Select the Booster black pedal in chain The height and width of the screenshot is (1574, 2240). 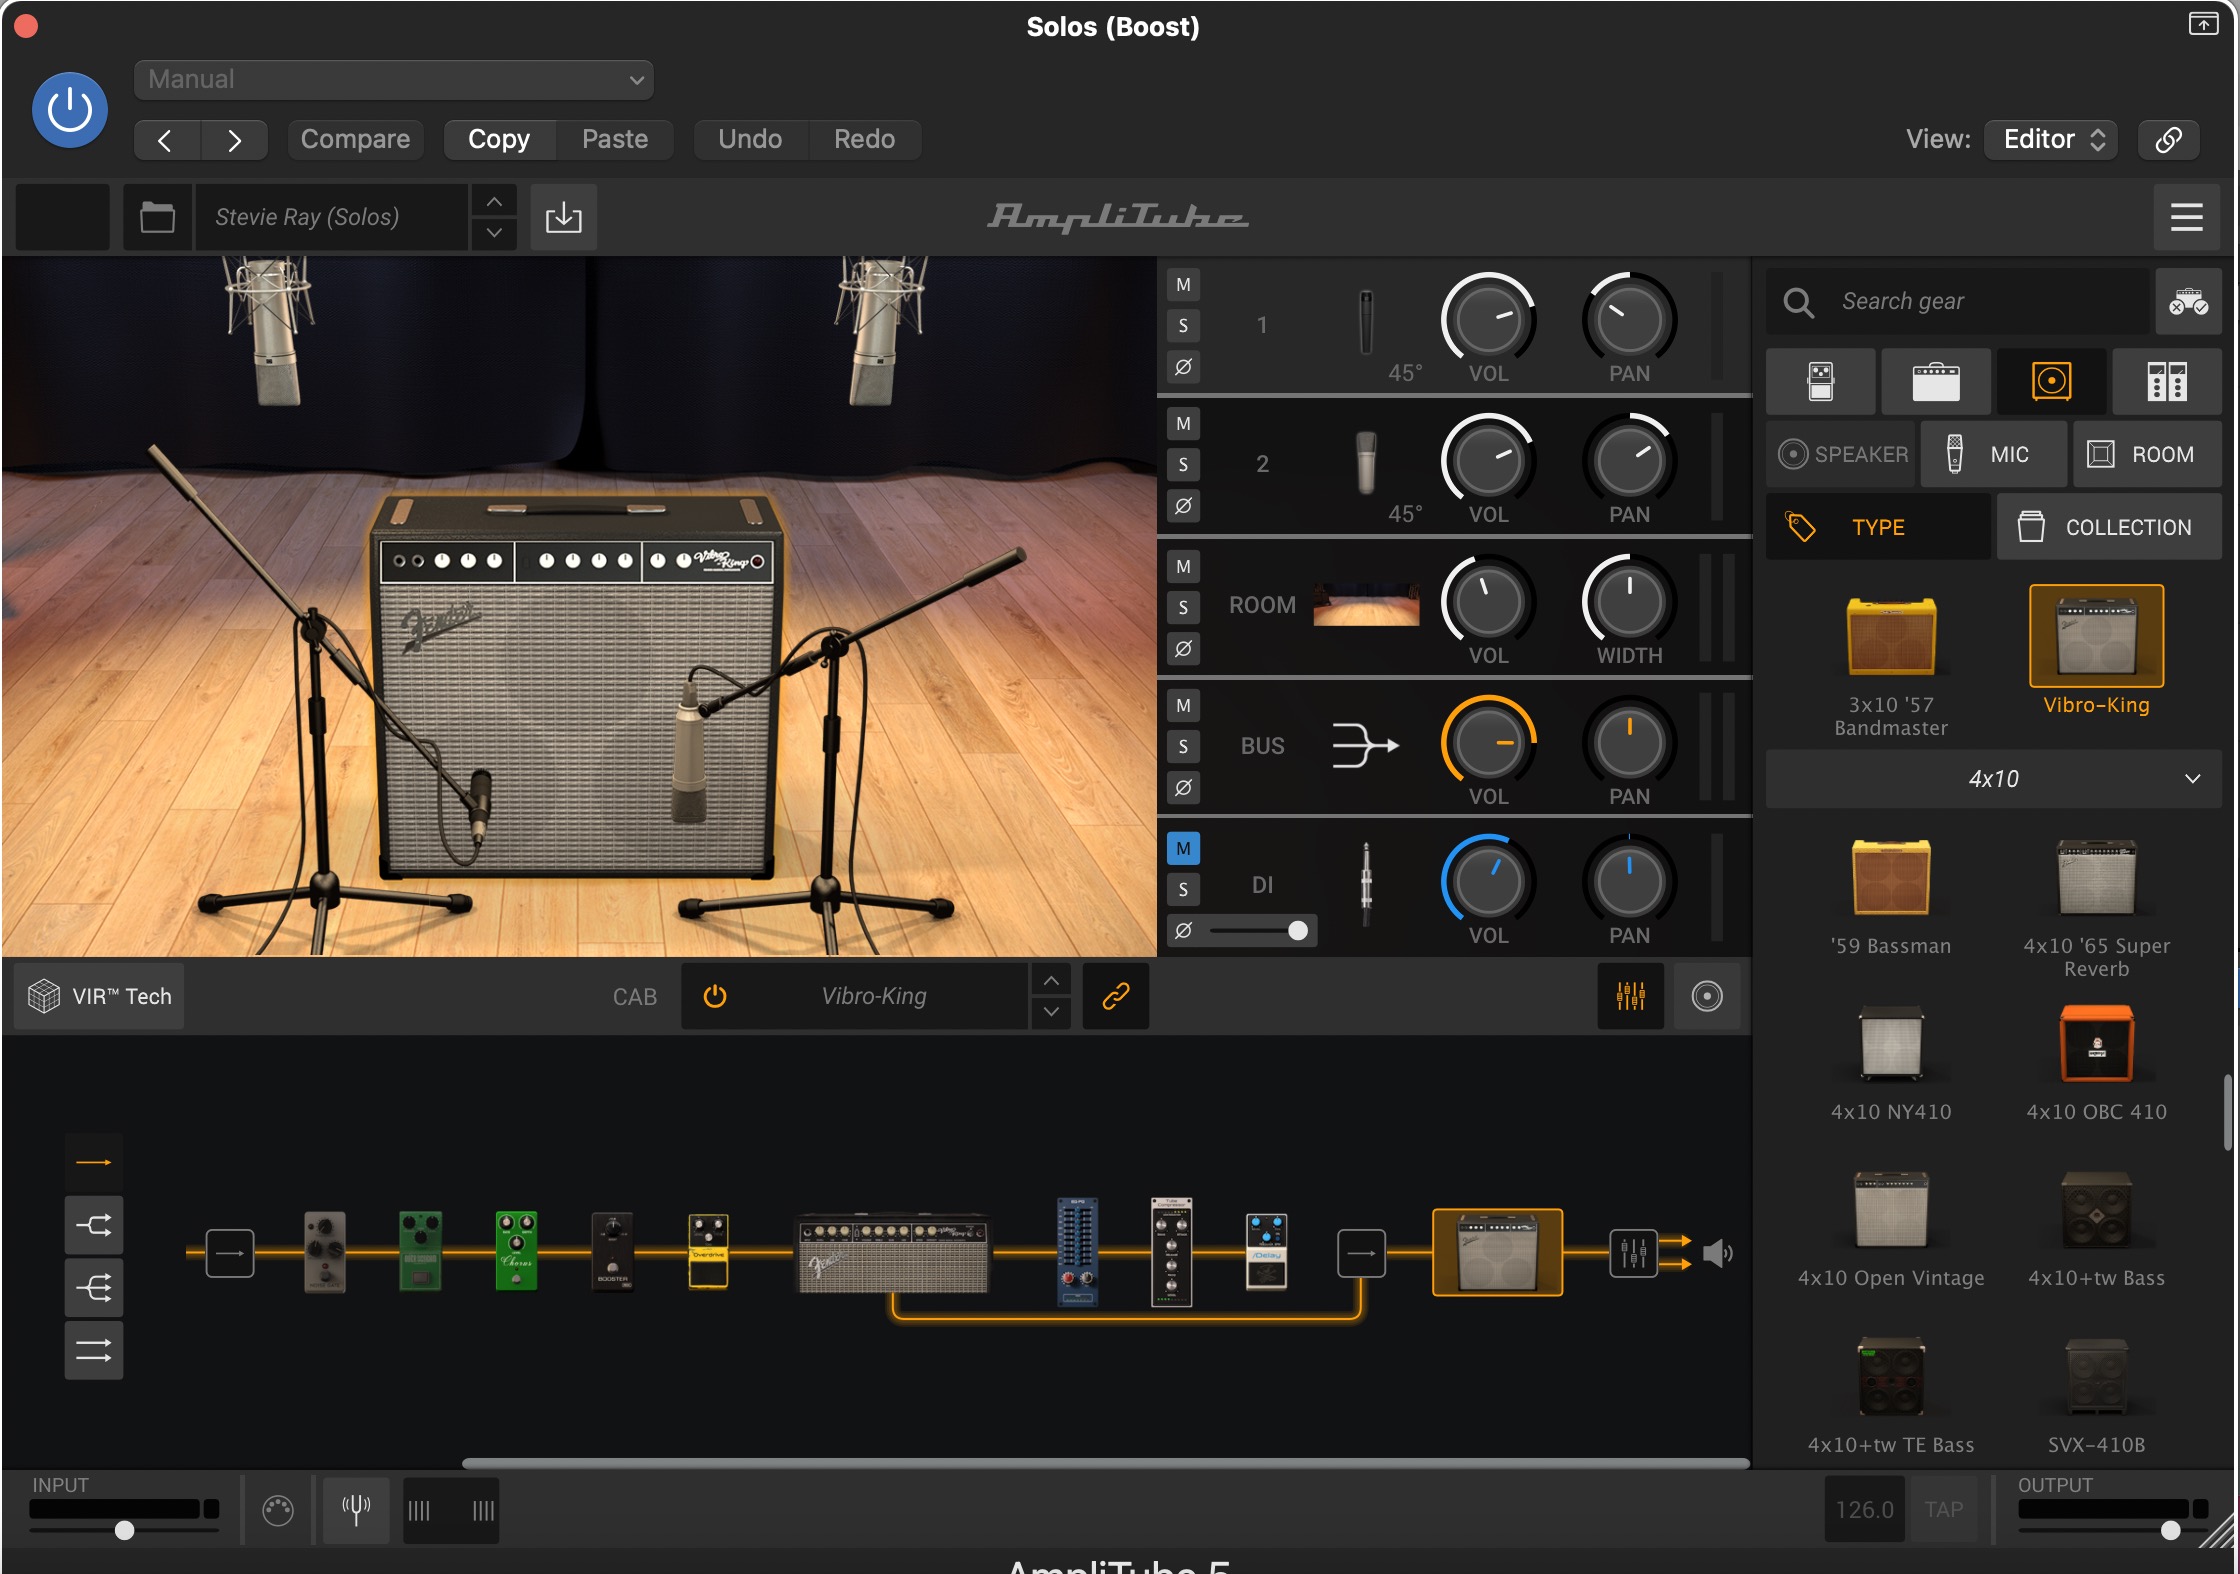(612, 1253)
